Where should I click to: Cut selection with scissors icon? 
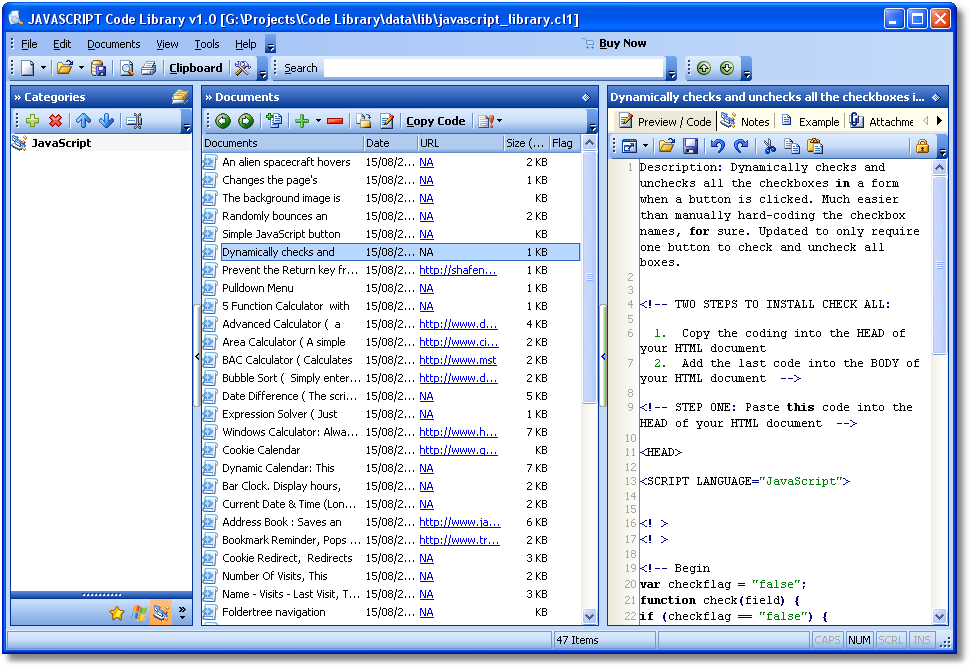[769, 147]
